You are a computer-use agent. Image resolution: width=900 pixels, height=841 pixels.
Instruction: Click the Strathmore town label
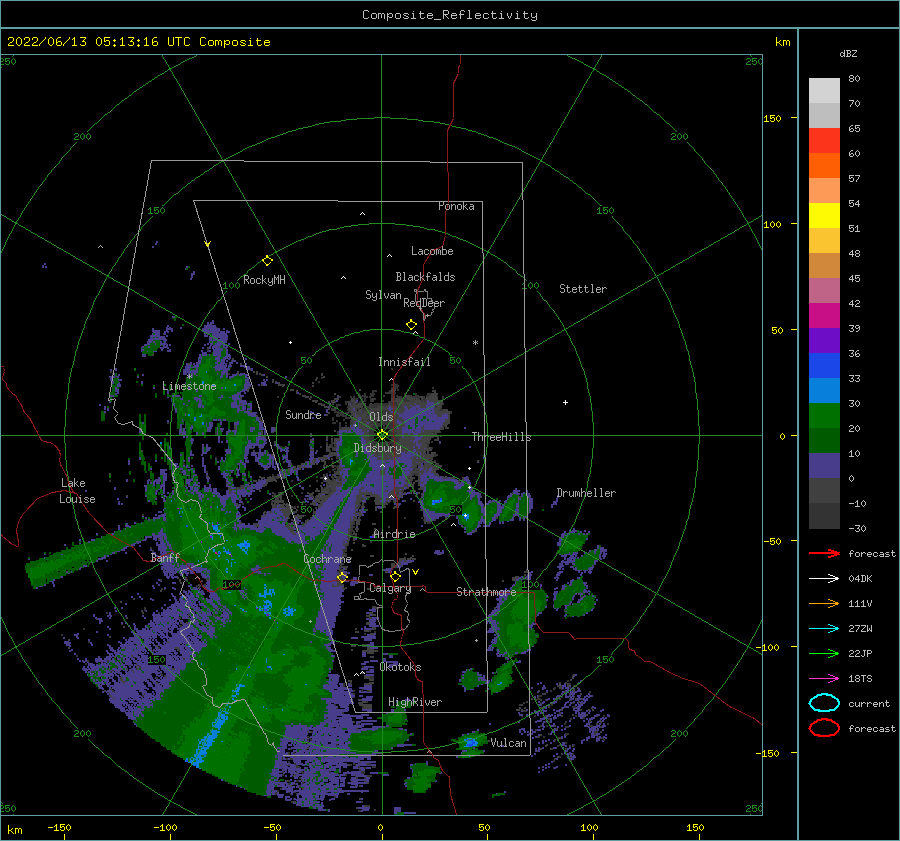coord(486,592)
